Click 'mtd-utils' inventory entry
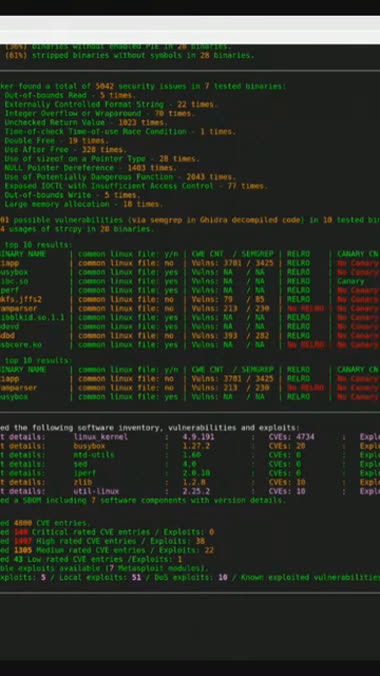This screenshot has height=676, width=380. 94,455
